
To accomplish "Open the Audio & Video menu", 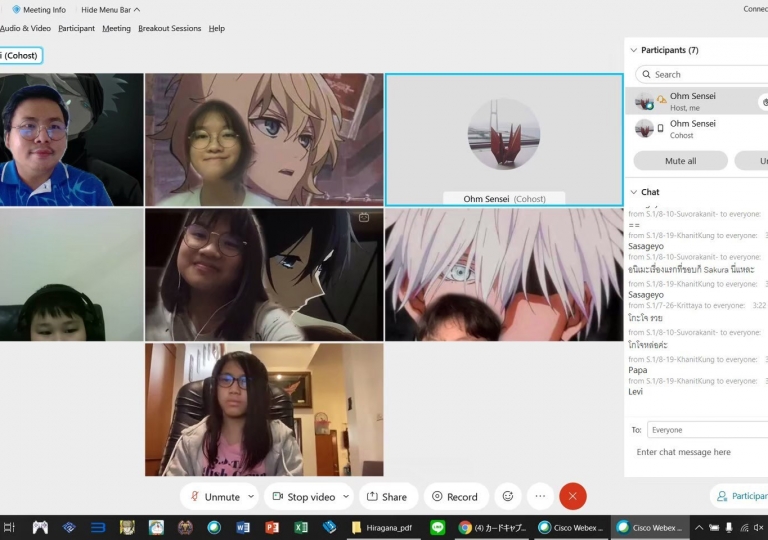I will 25,28.
